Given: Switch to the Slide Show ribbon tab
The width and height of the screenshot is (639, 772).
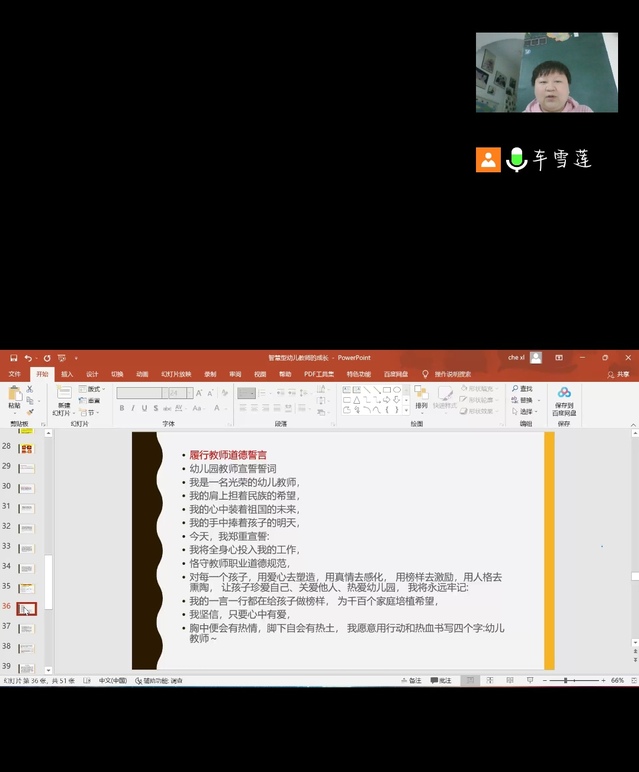Looking at the screenshot, I should [x=176, y=374].
